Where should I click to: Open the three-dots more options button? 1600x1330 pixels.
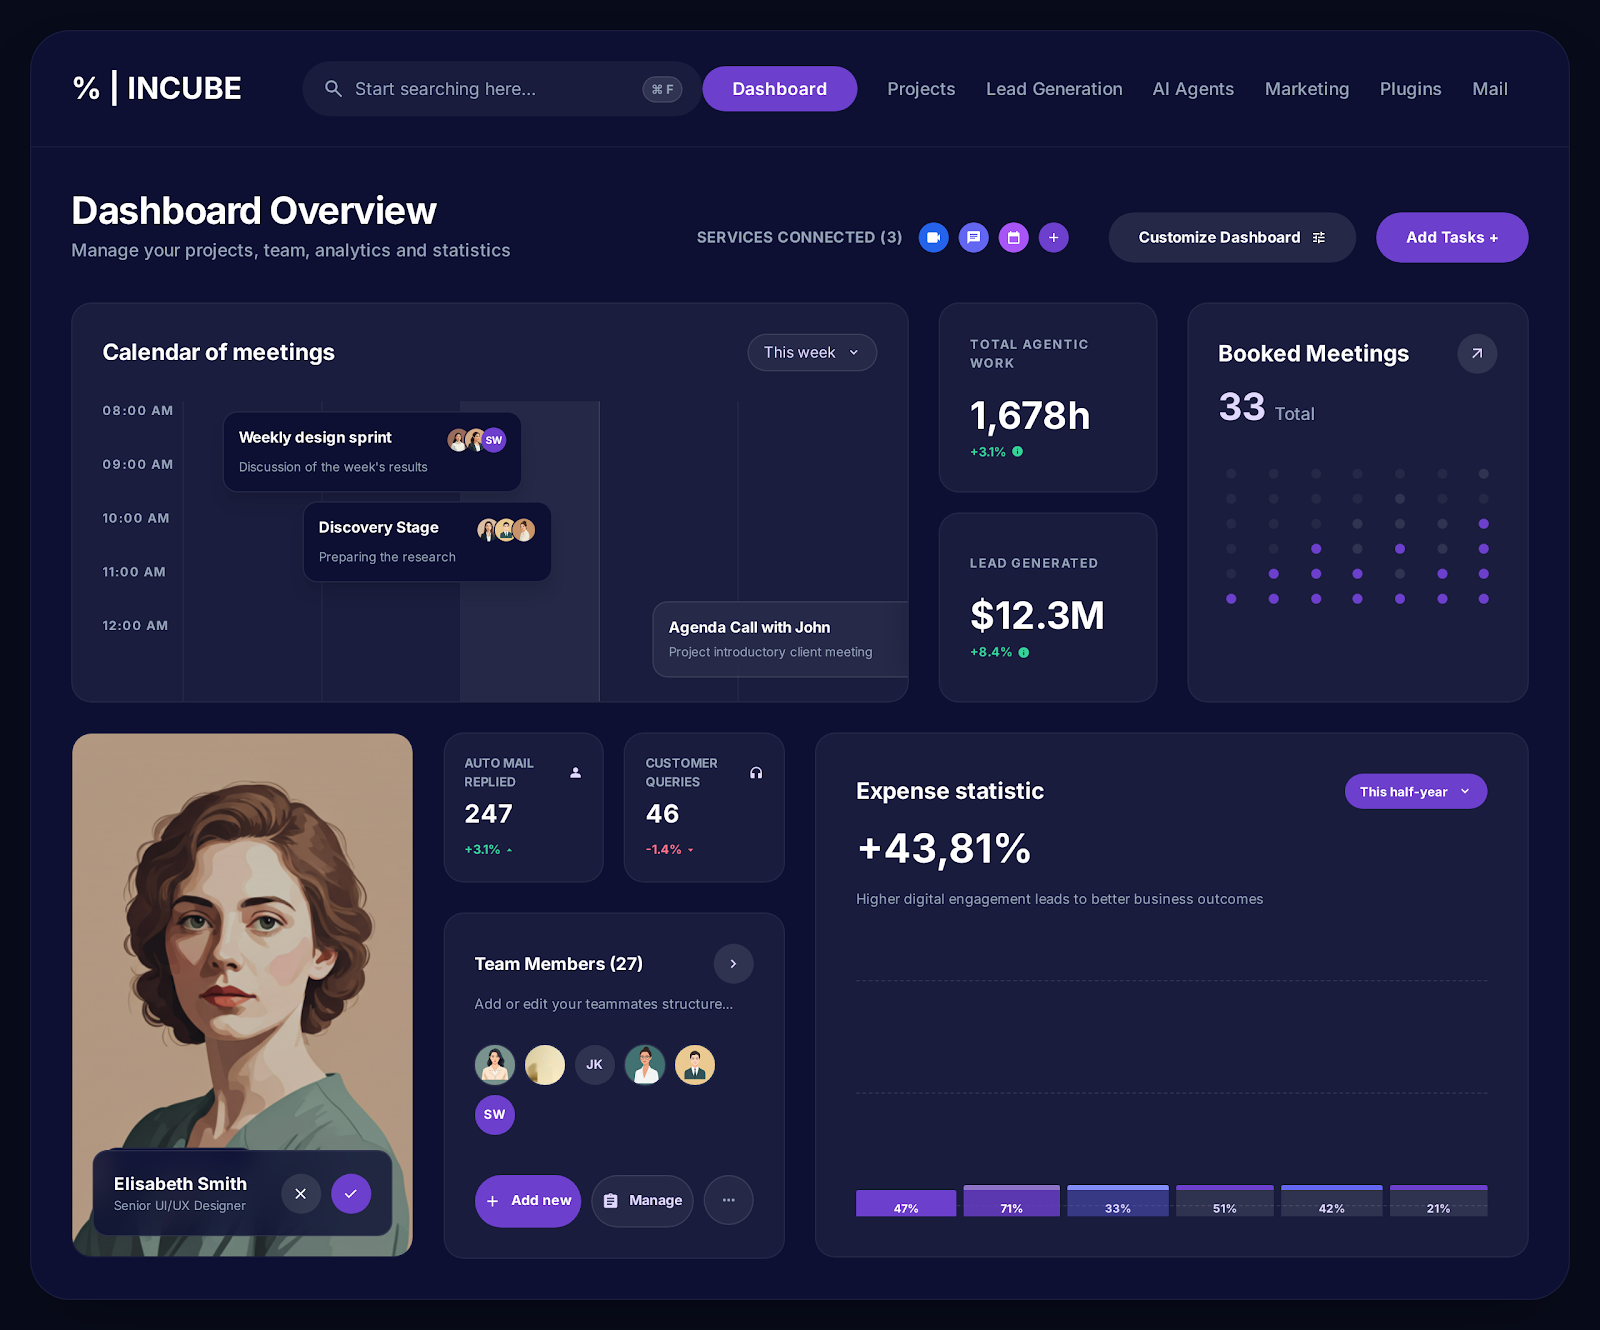tap(728, 1200)
